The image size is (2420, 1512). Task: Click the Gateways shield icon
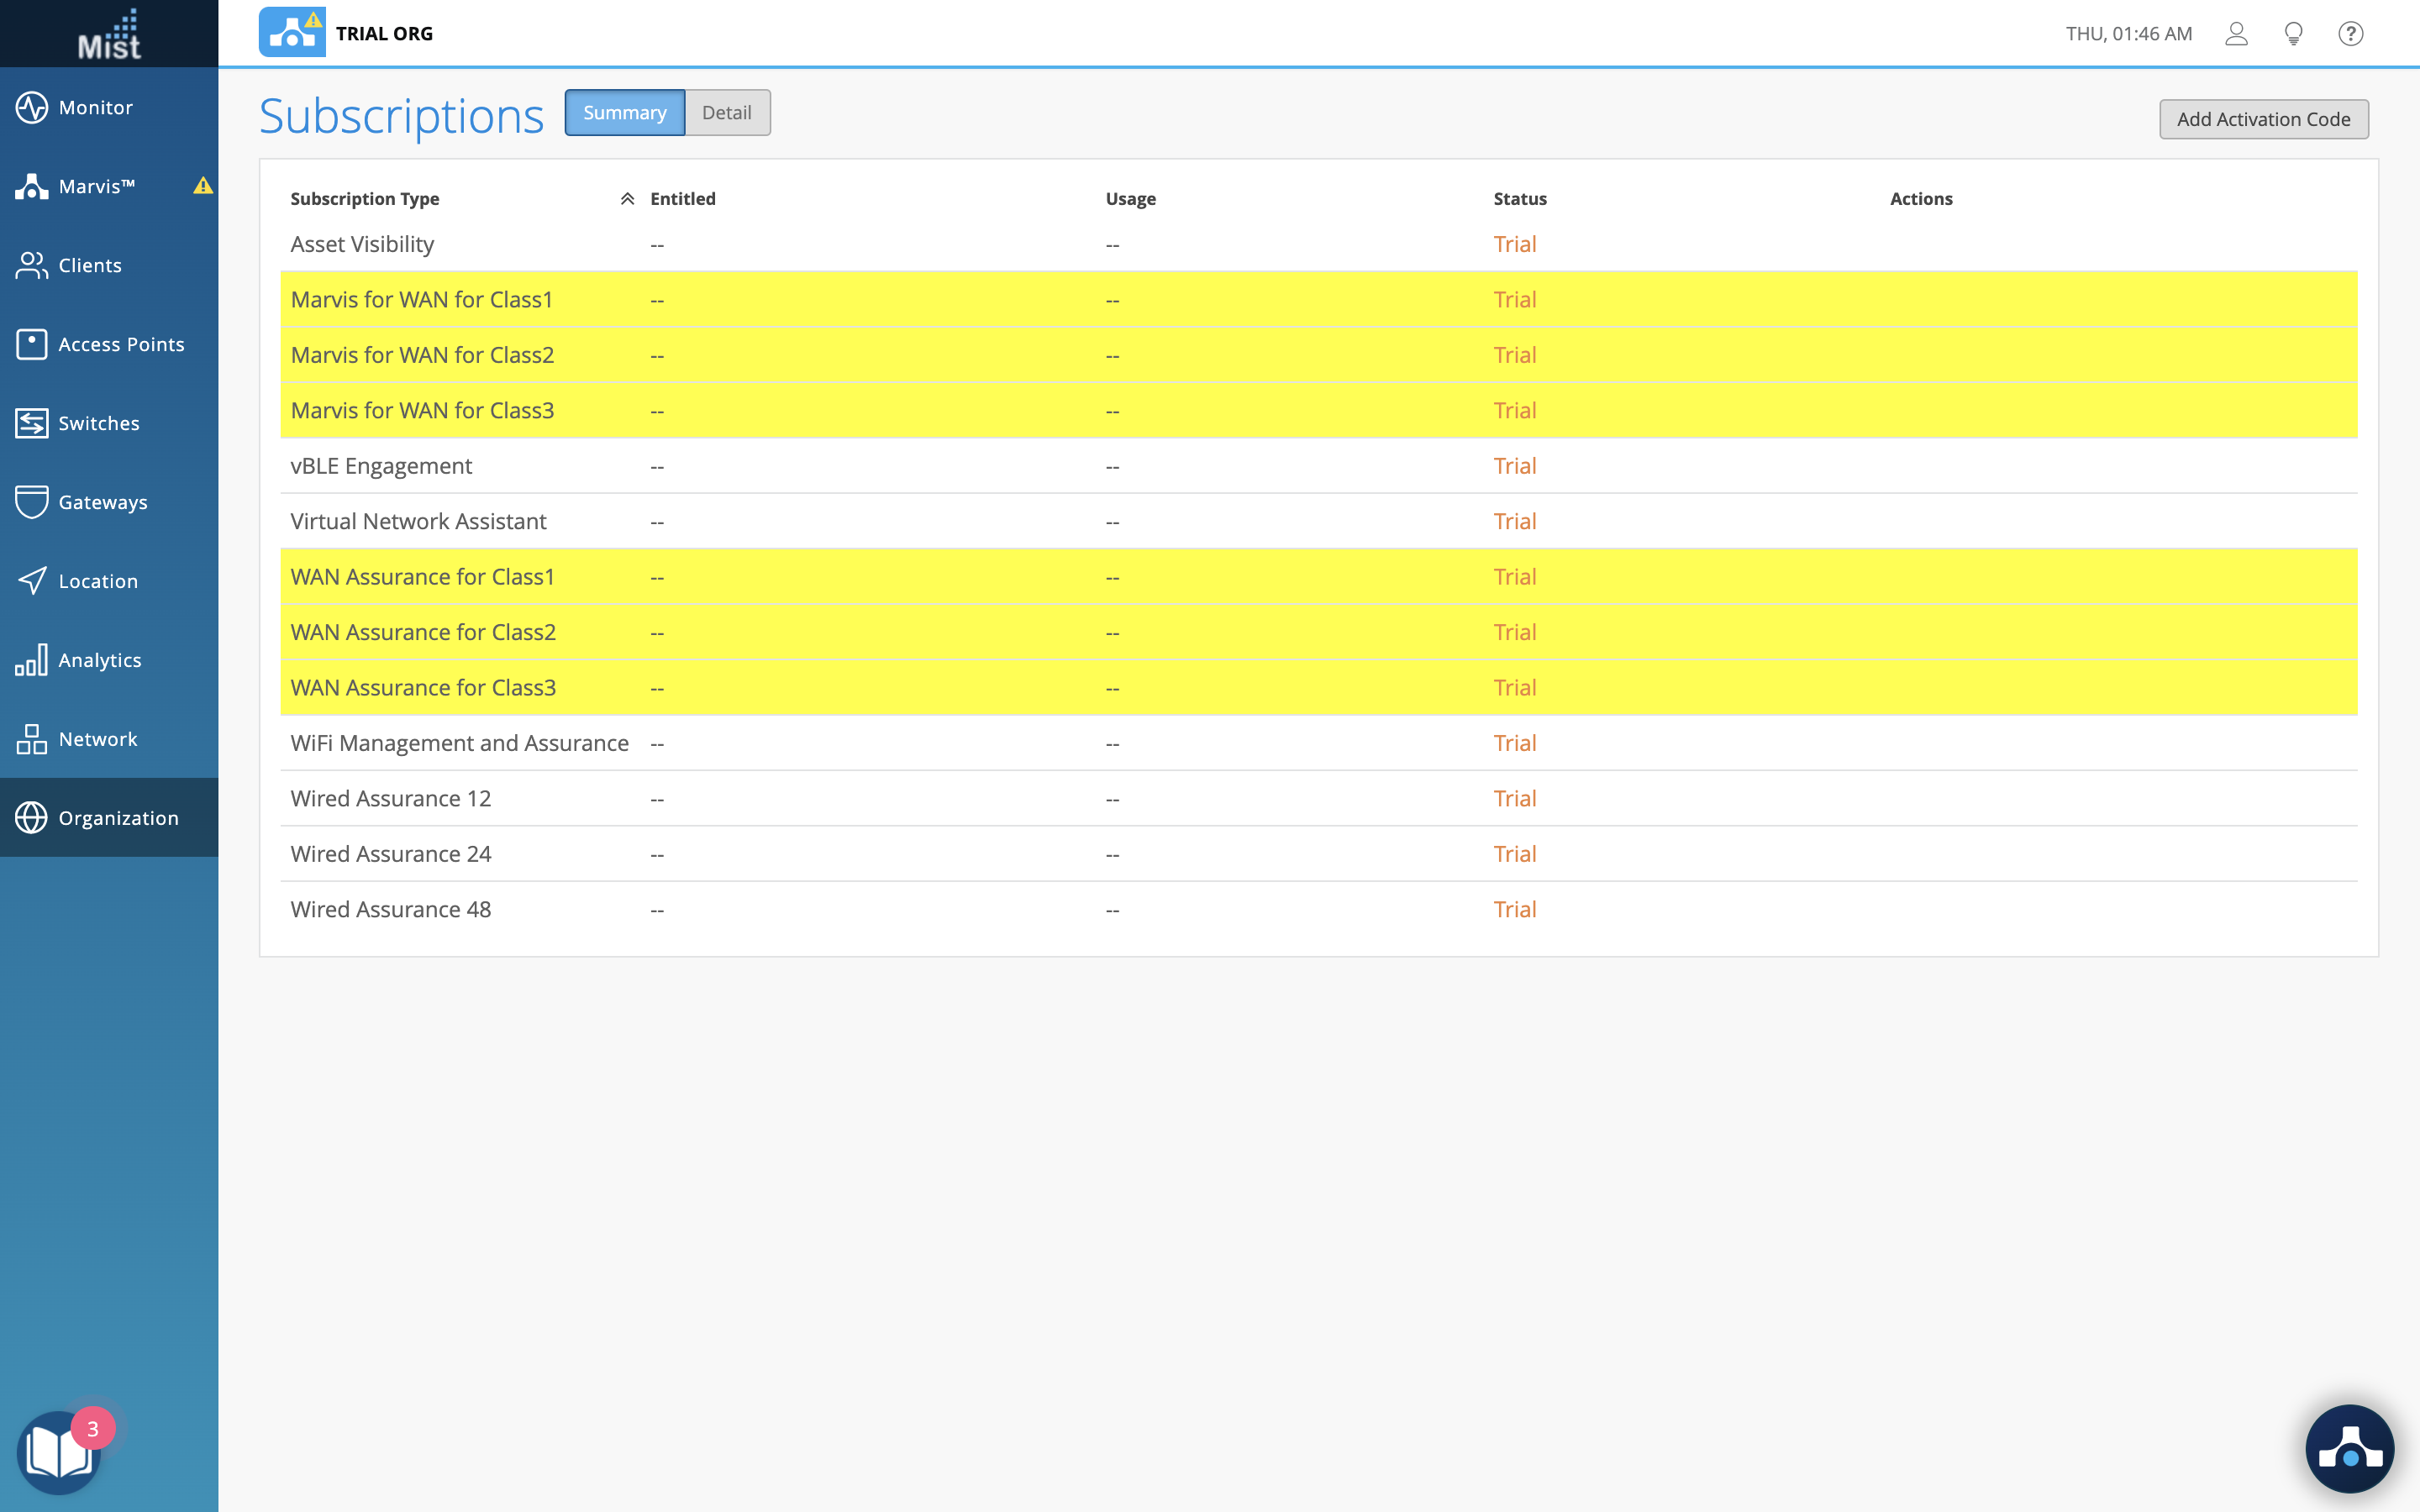[x=32, y=502]
